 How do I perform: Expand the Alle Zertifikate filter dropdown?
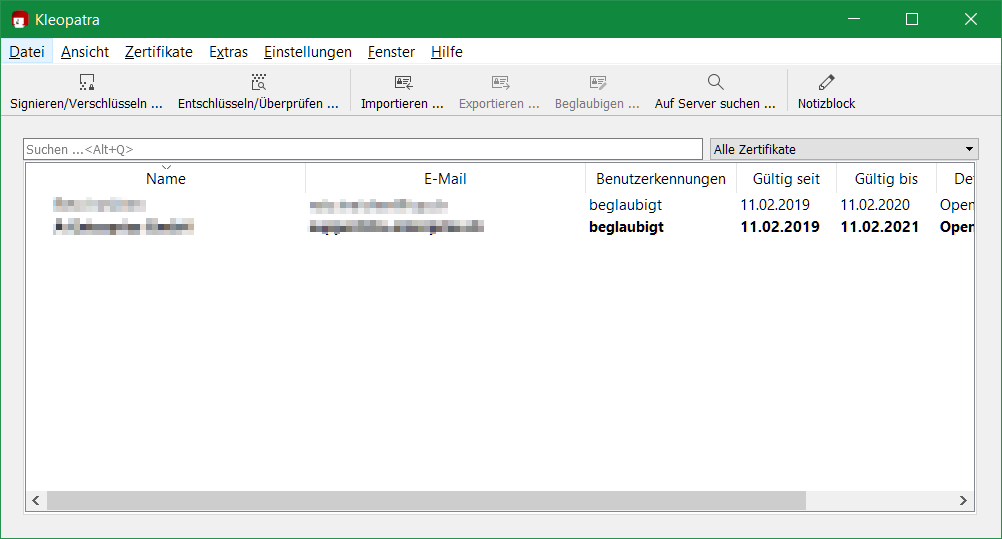[844, 149]
